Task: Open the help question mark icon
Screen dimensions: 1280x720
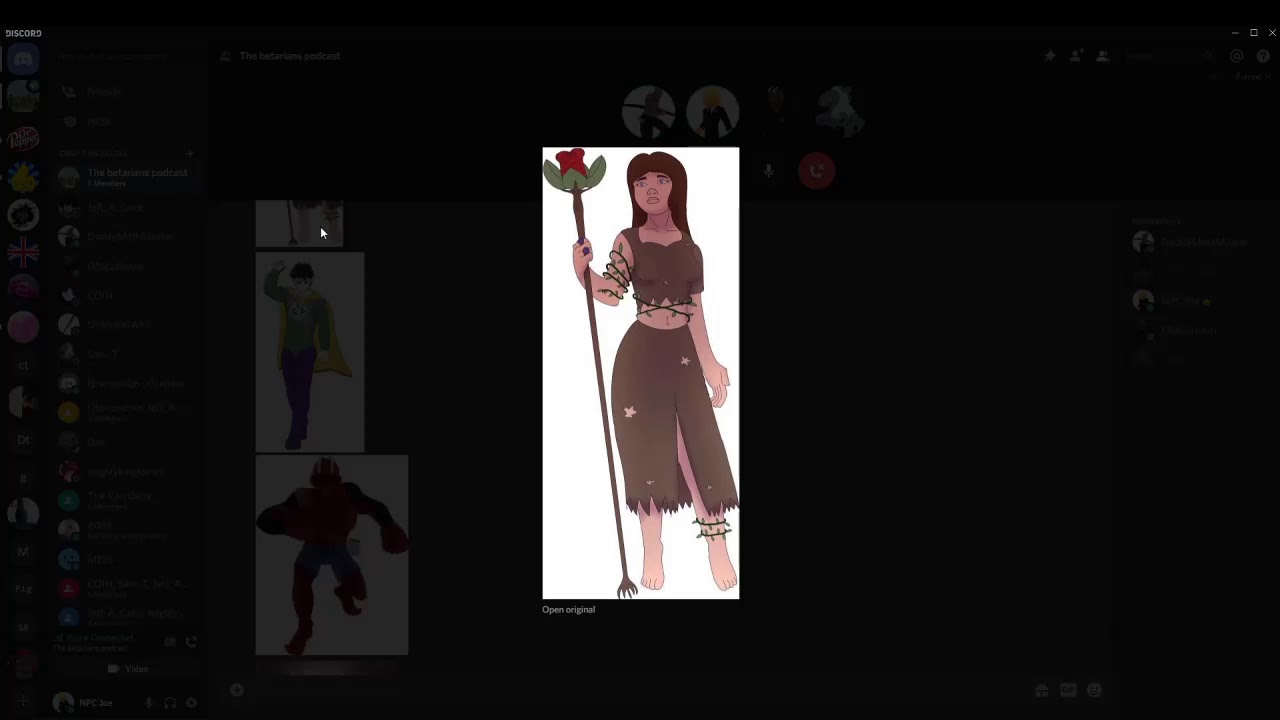Action: (x=1263, y=57)
